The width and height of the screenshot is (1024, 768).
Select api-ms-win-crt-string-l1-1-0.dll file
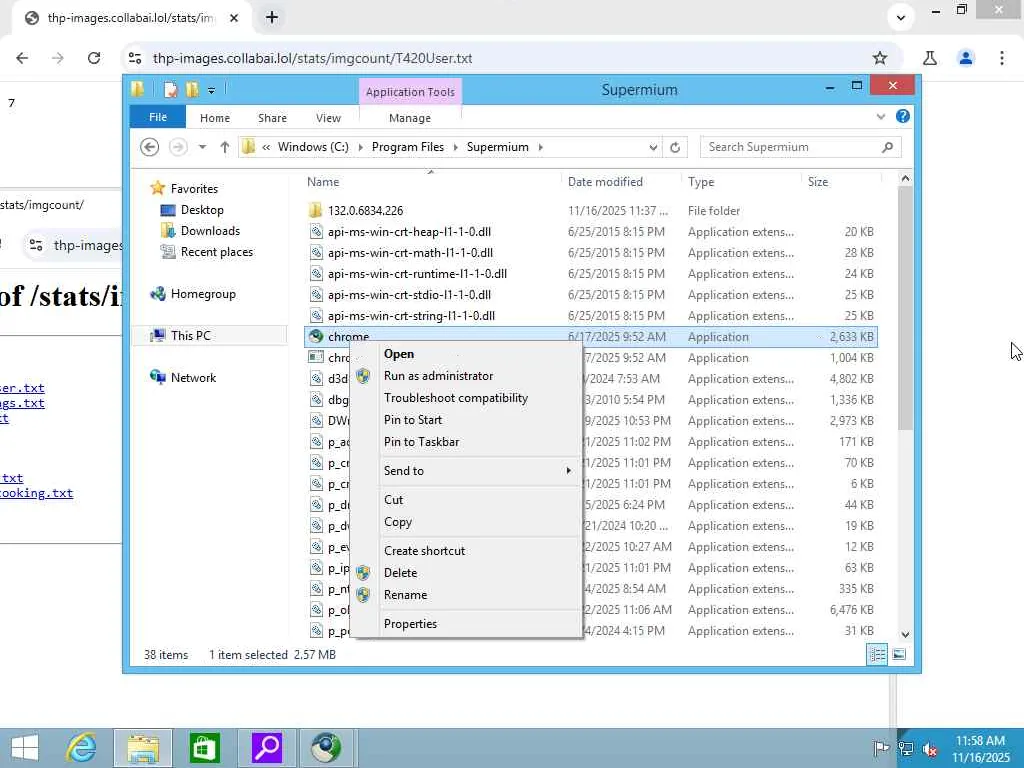[411, 315]
